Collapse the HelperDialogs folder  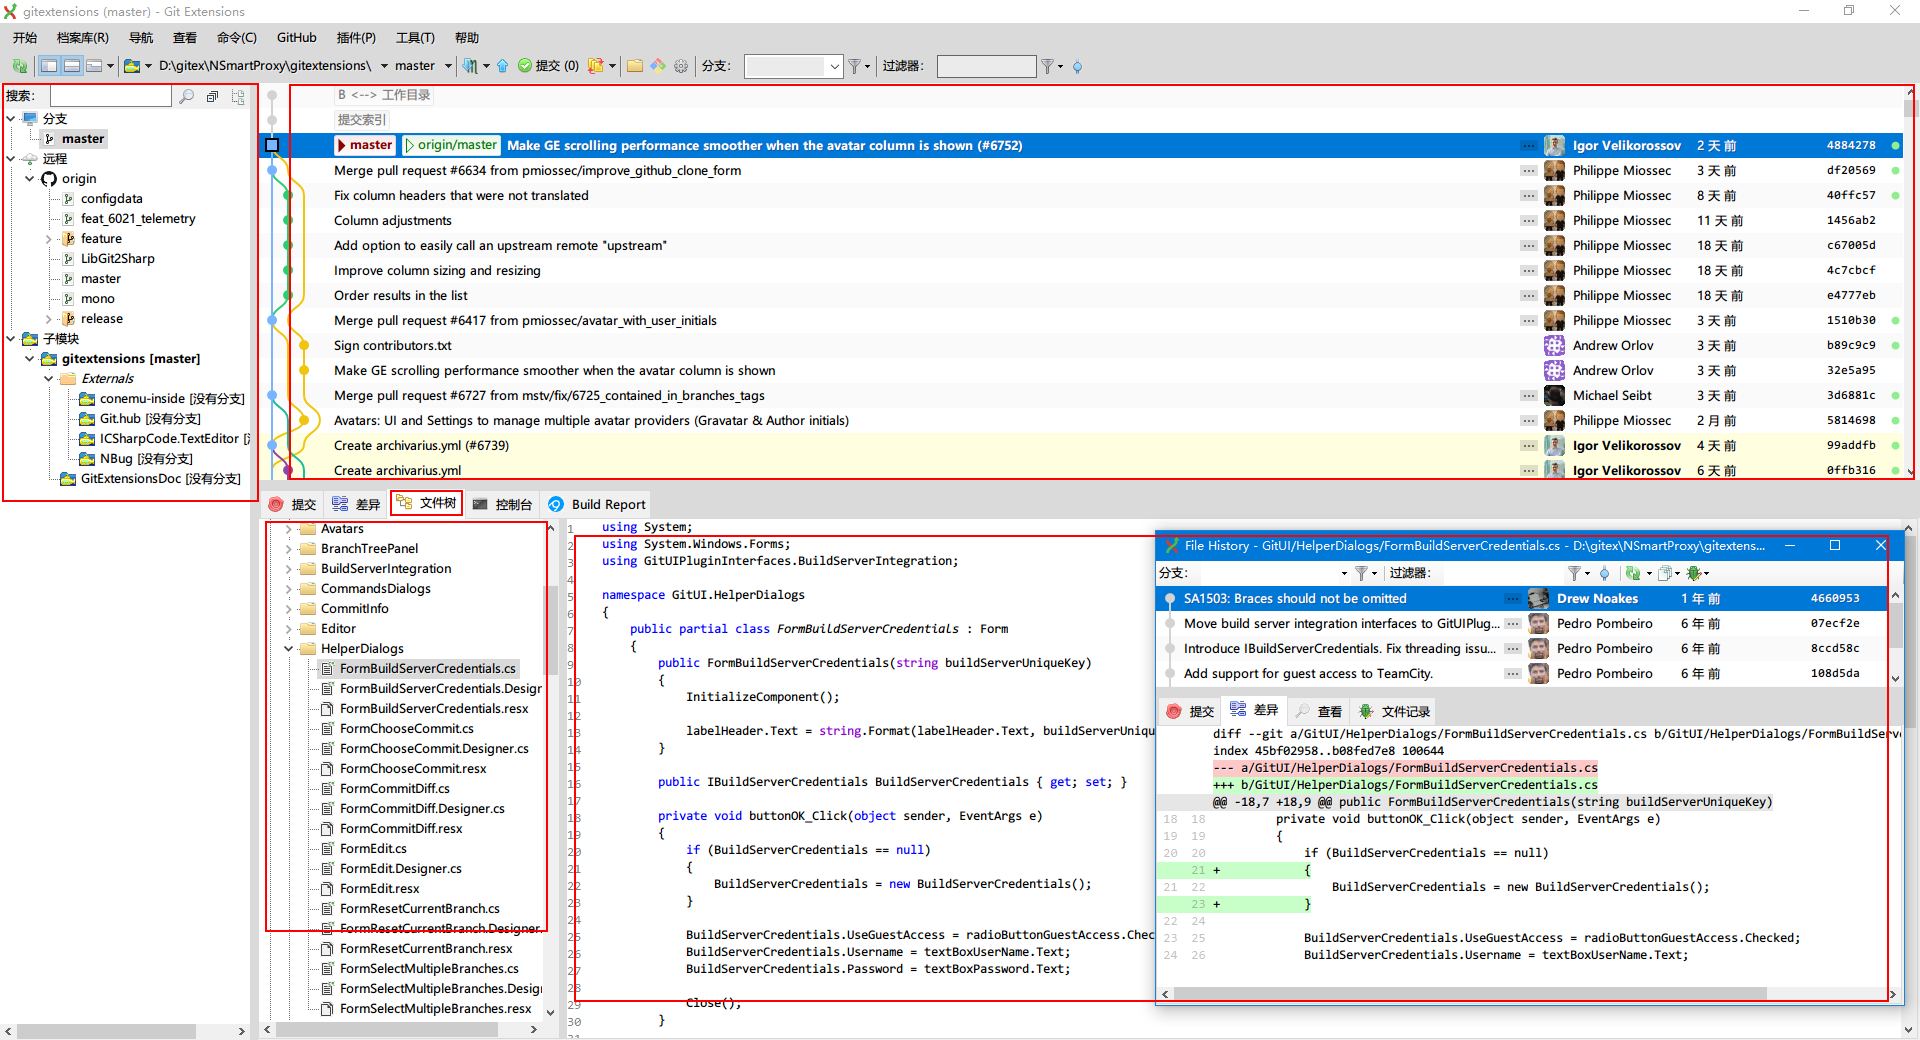(289, 648)
